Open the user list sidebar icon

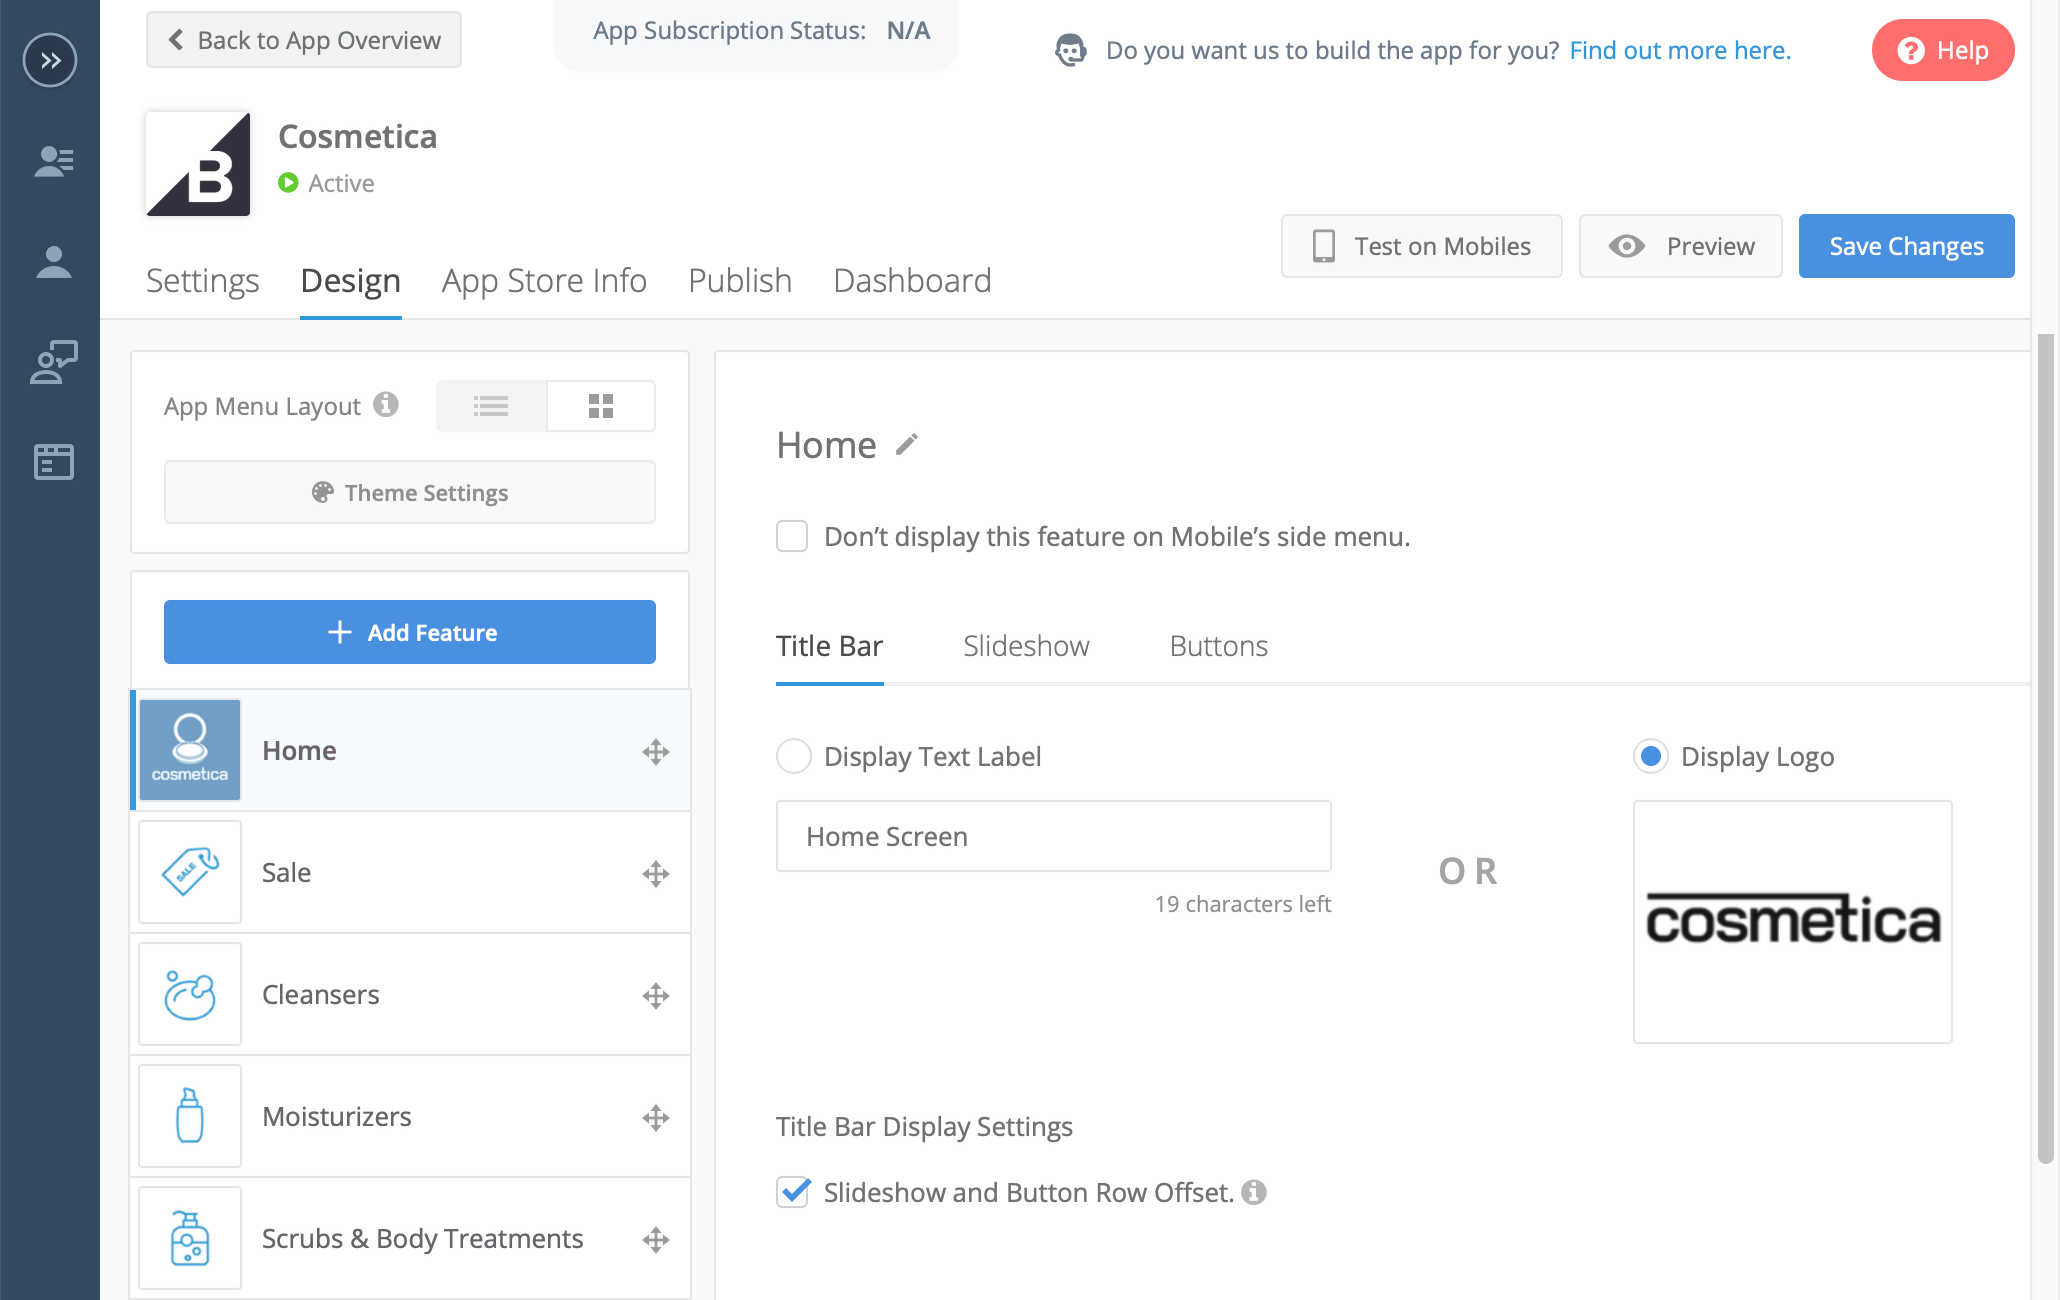point(53,161)
